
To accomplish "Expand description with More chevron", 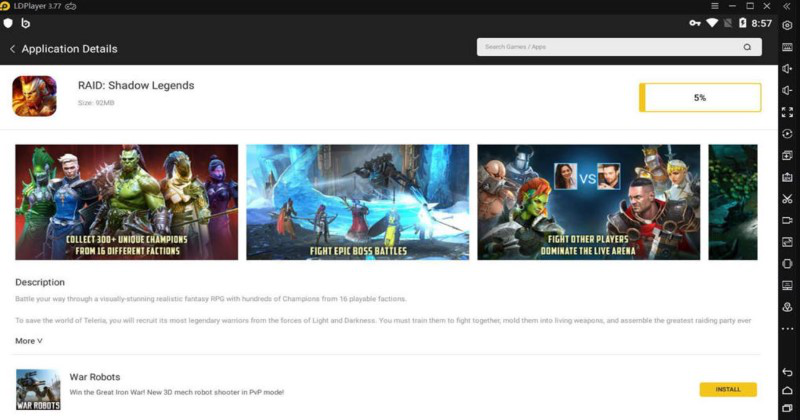I will pyautogui.click(x=29, y=341).
